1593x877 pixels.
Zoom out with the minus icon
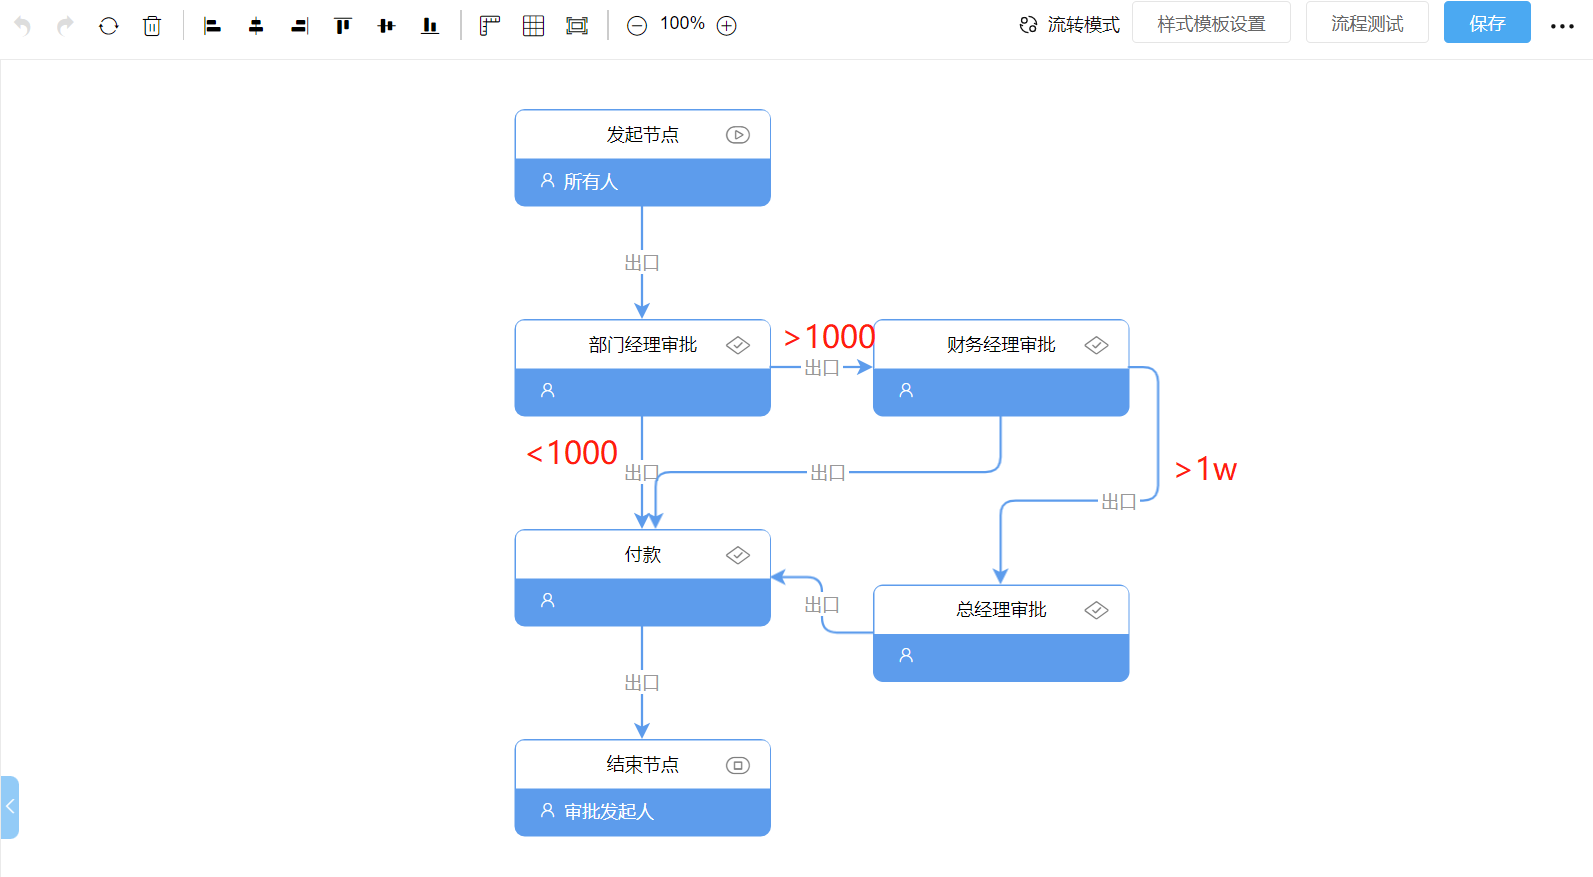pos(637,26)
